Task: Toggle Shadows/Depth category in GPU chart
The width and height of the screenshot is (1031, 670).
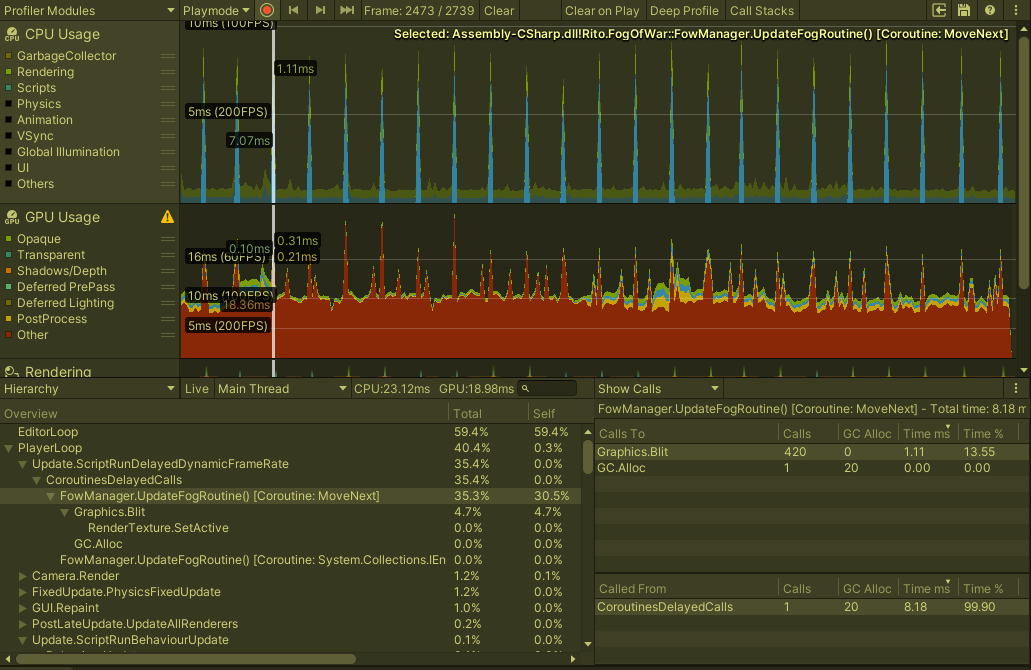Action: click(x=9, y=271)
